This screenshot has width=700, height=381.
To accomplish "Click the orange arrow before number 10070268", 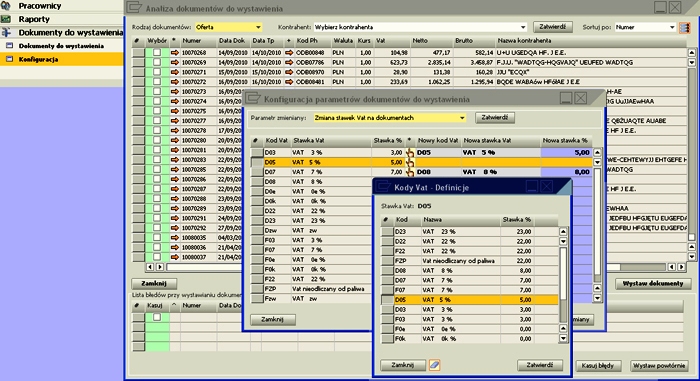I will [x=175, y=53].
